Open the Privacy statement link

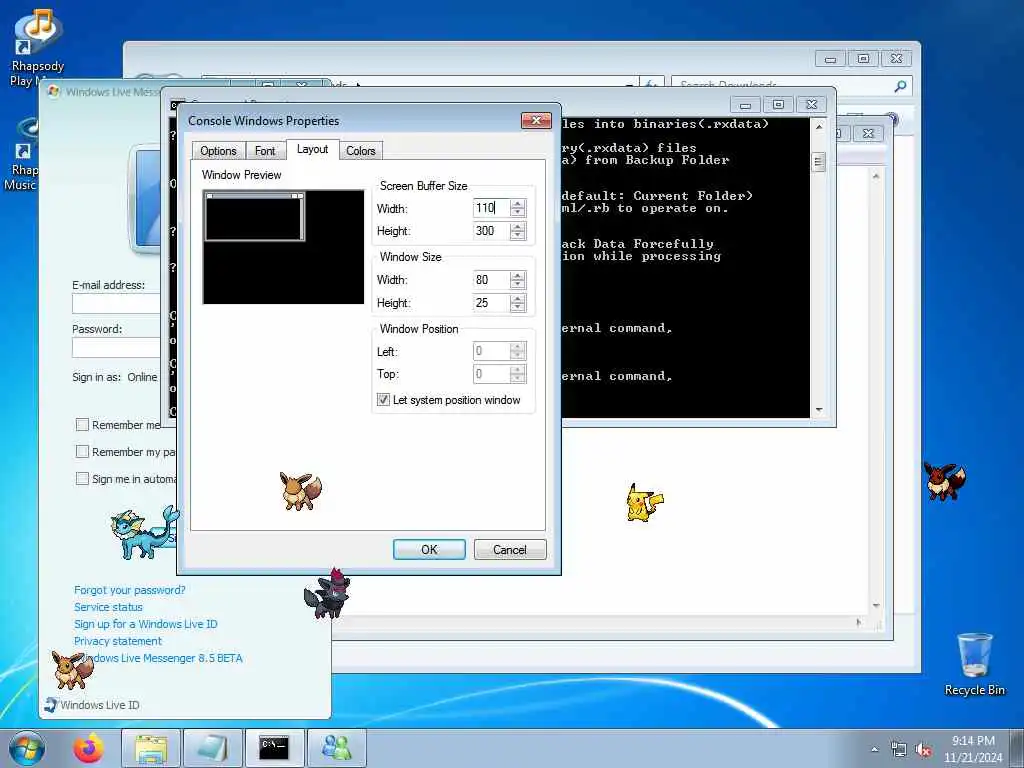coord(118,641)
